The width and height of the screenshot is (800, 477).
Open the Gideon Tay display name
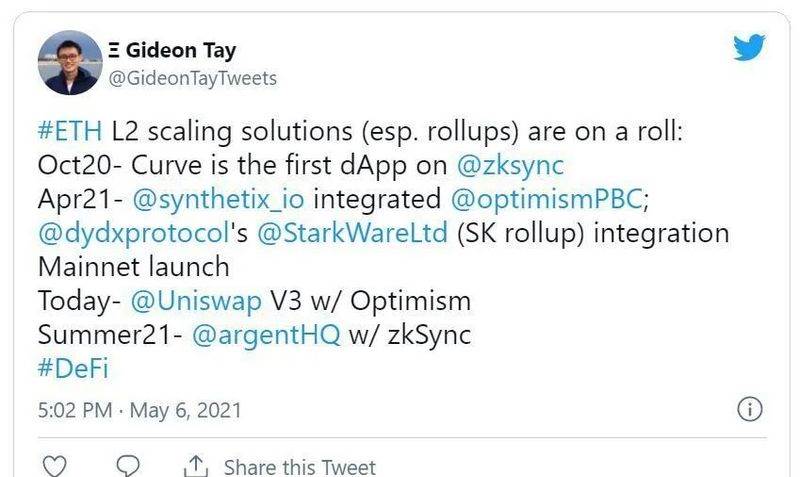point(172,50)
